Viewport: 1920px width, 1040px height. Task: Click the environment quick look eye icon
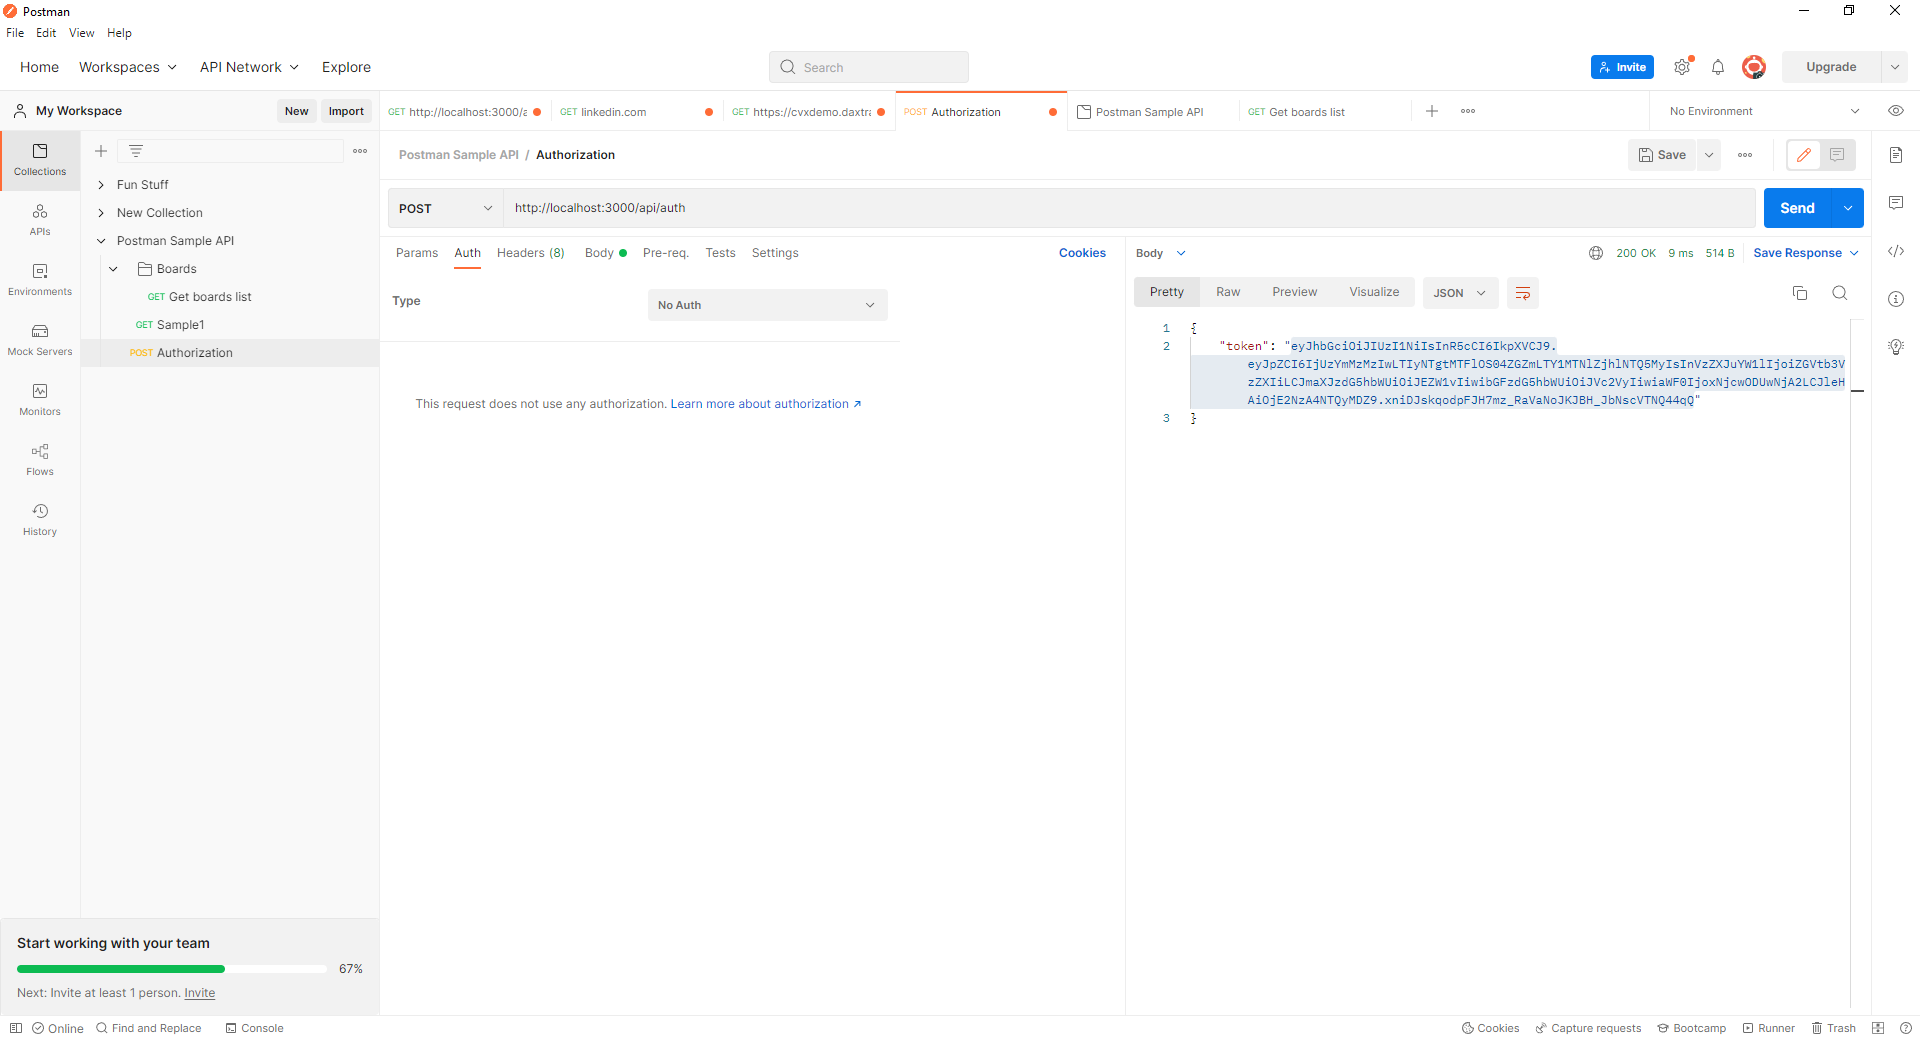pos(1896,111)
